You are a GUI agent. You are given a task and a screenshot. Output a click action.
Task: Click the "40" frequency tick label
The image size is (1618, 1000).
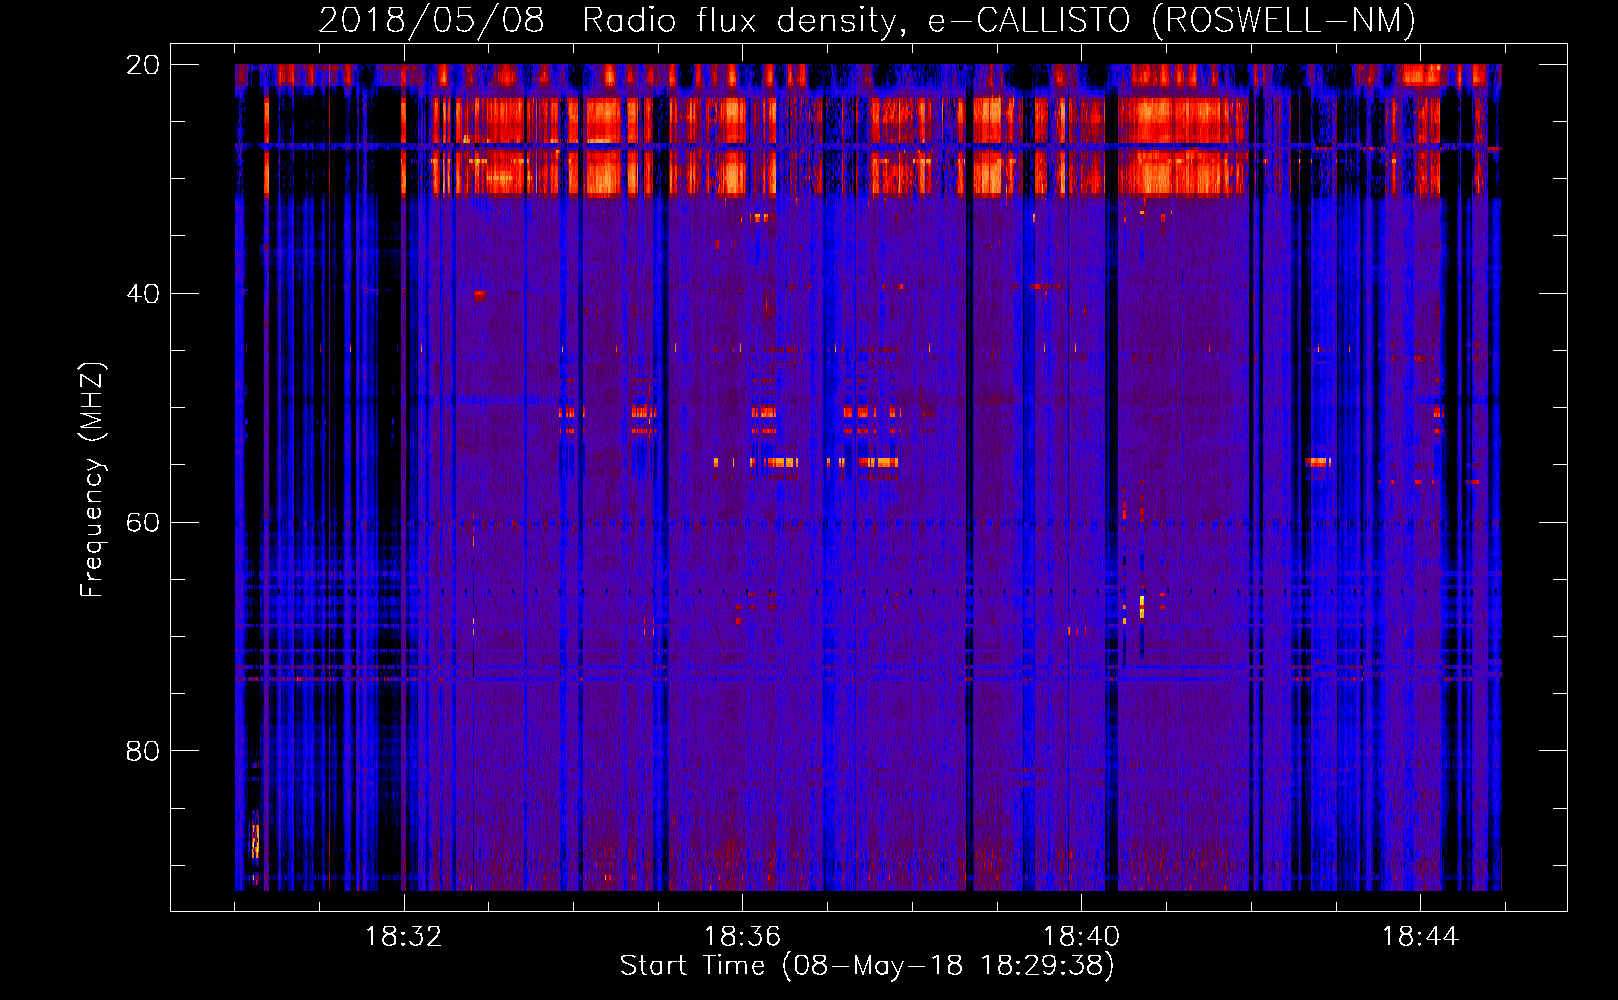point(143,294)
